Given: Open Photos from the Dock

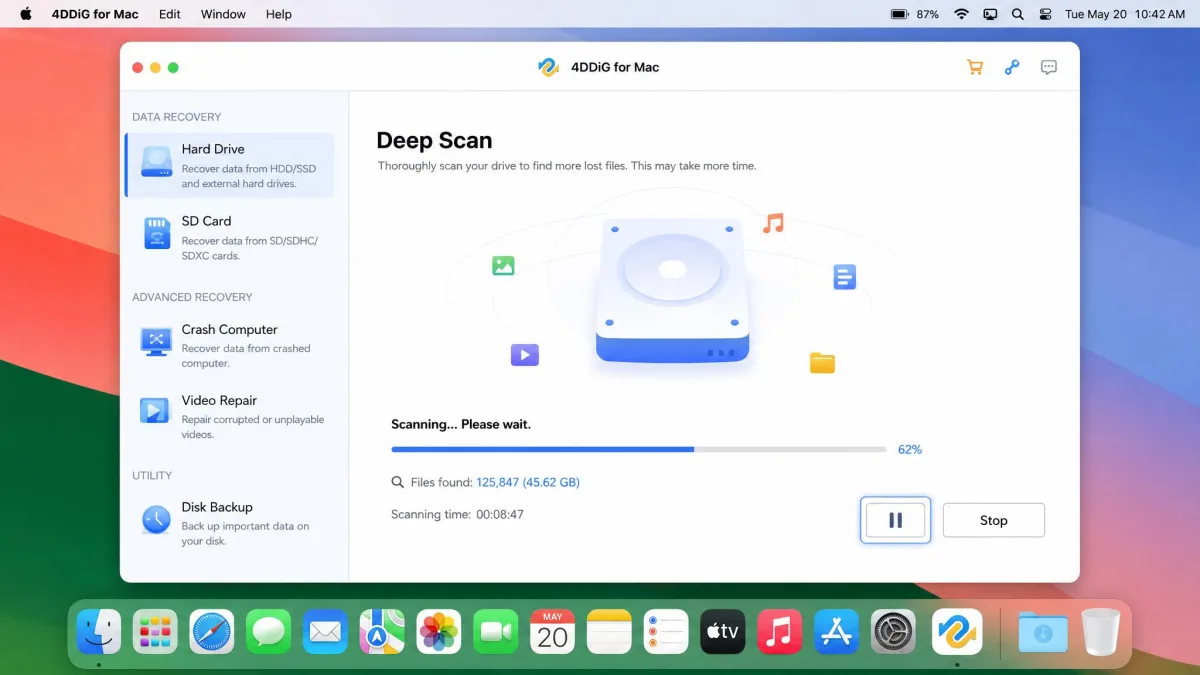Looking at the screenshot, I should pos(439,632).
